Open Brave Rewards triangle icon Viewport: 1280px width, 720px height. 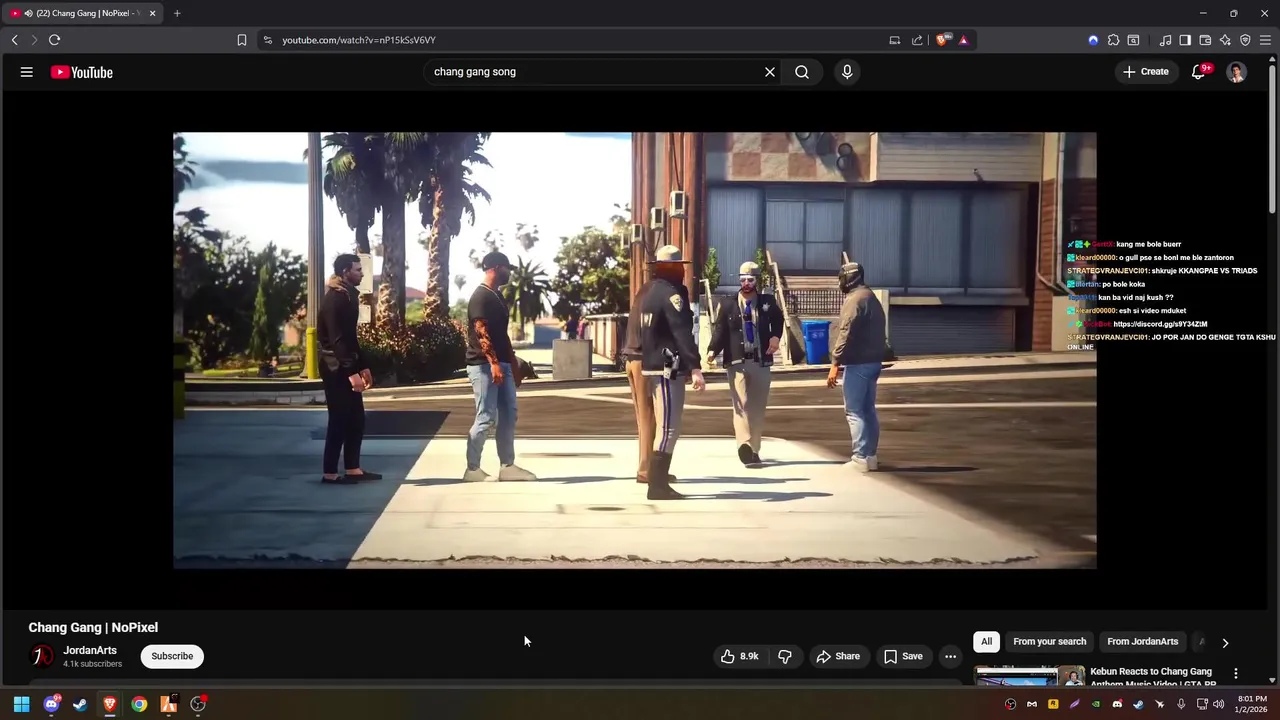[963, 40]
